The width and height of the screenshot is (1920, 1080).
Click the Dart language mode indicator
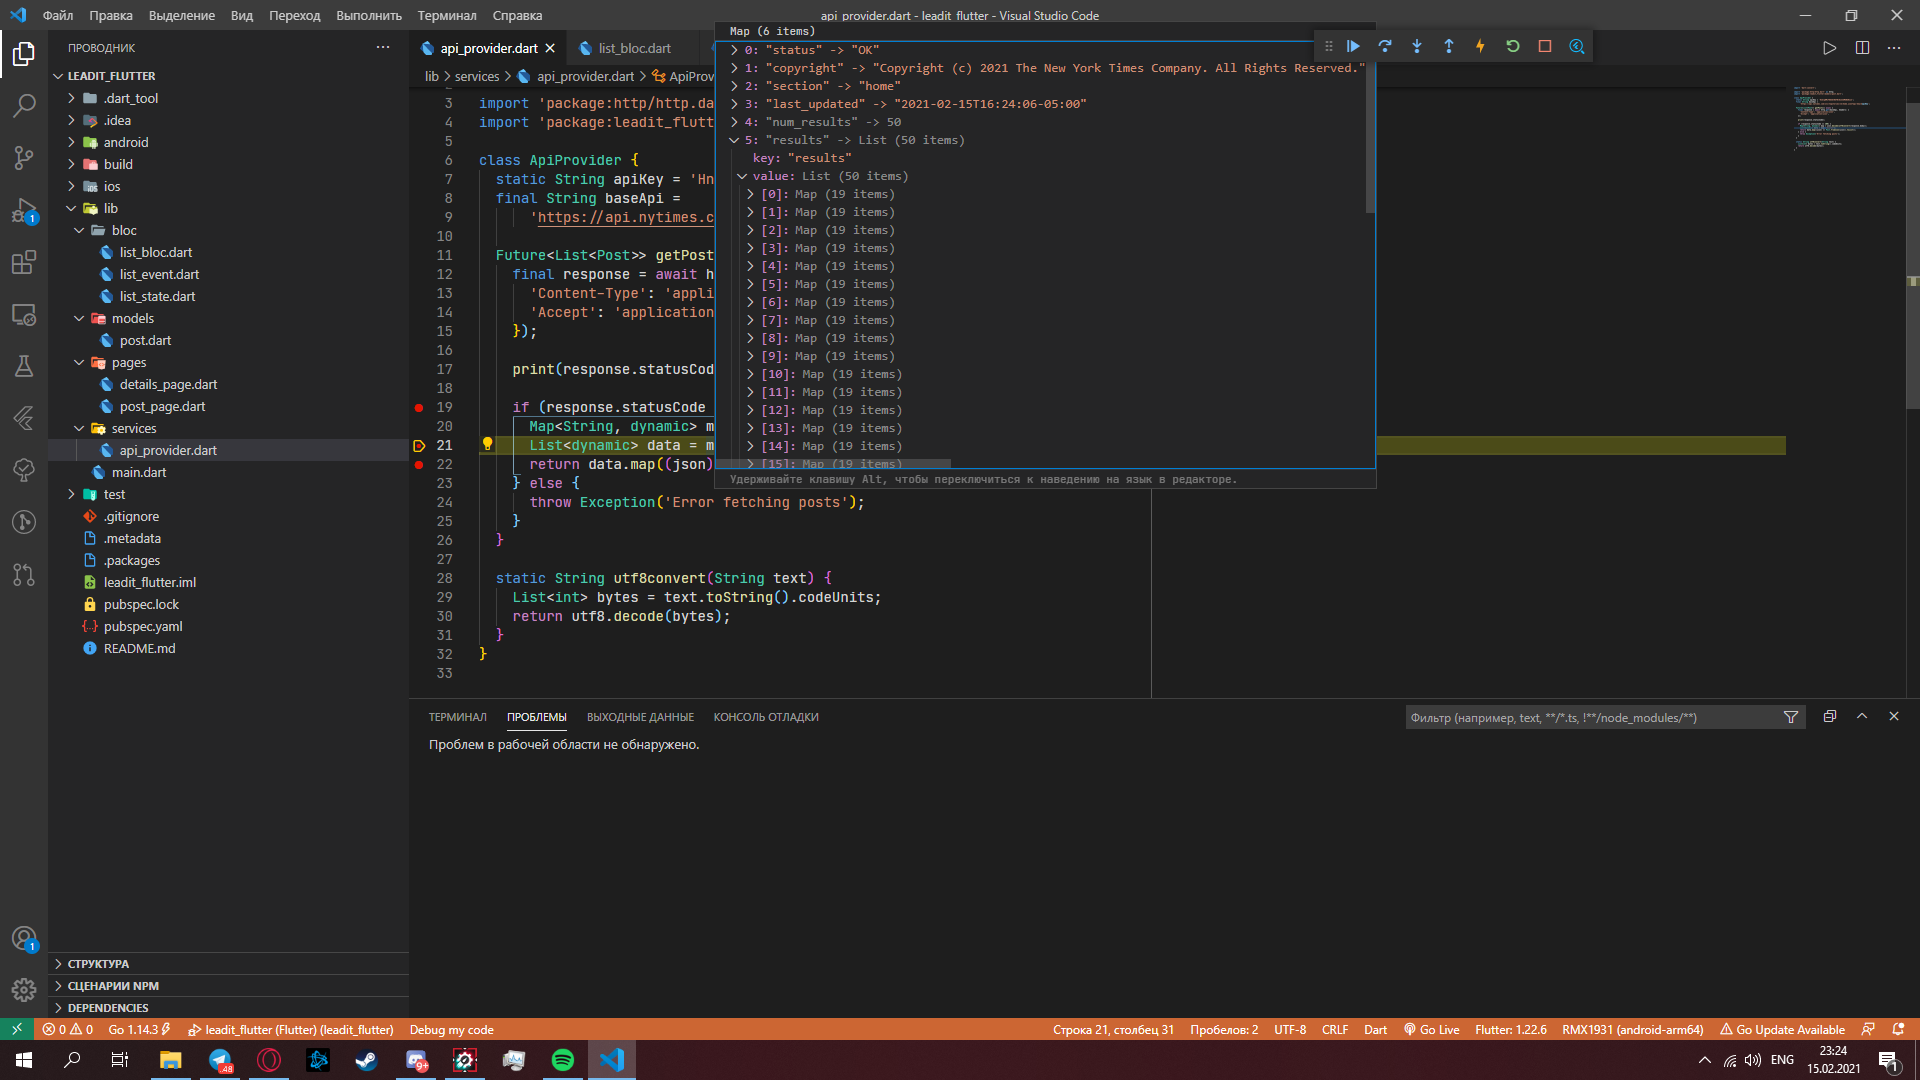coord(1375,1029)
